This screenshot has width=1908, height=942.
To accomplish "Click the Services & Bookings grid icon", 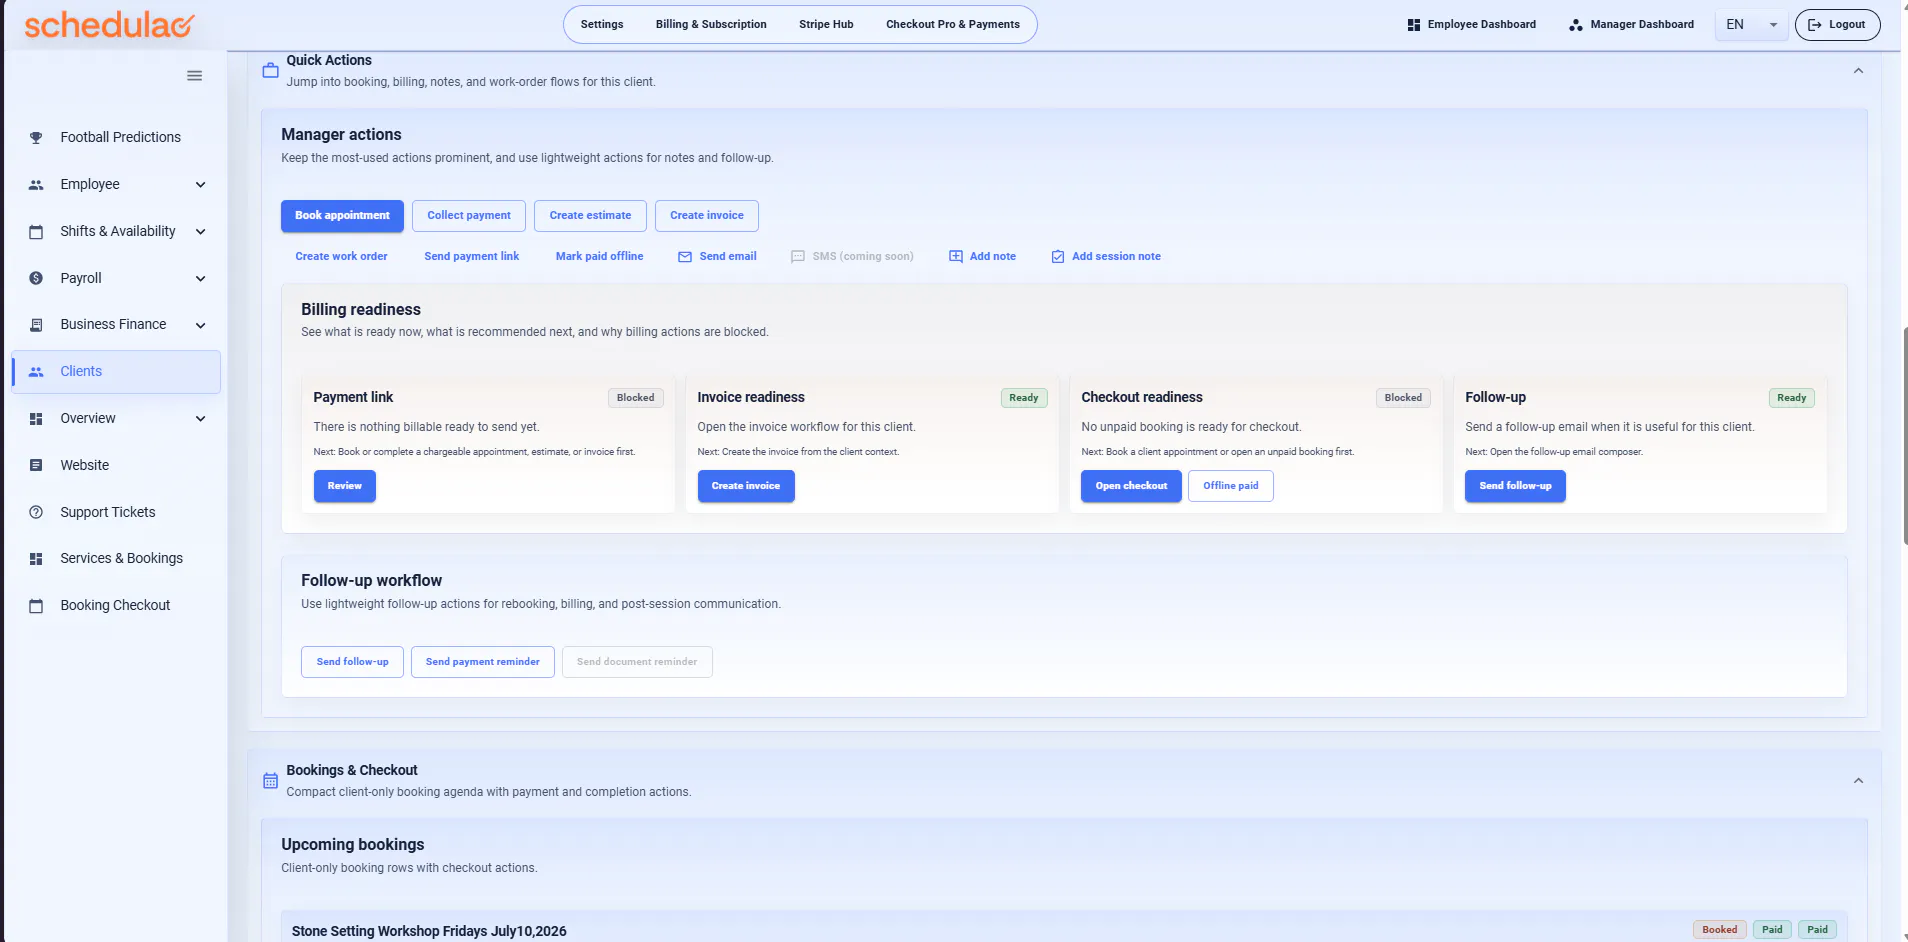I will pos(36,559).
